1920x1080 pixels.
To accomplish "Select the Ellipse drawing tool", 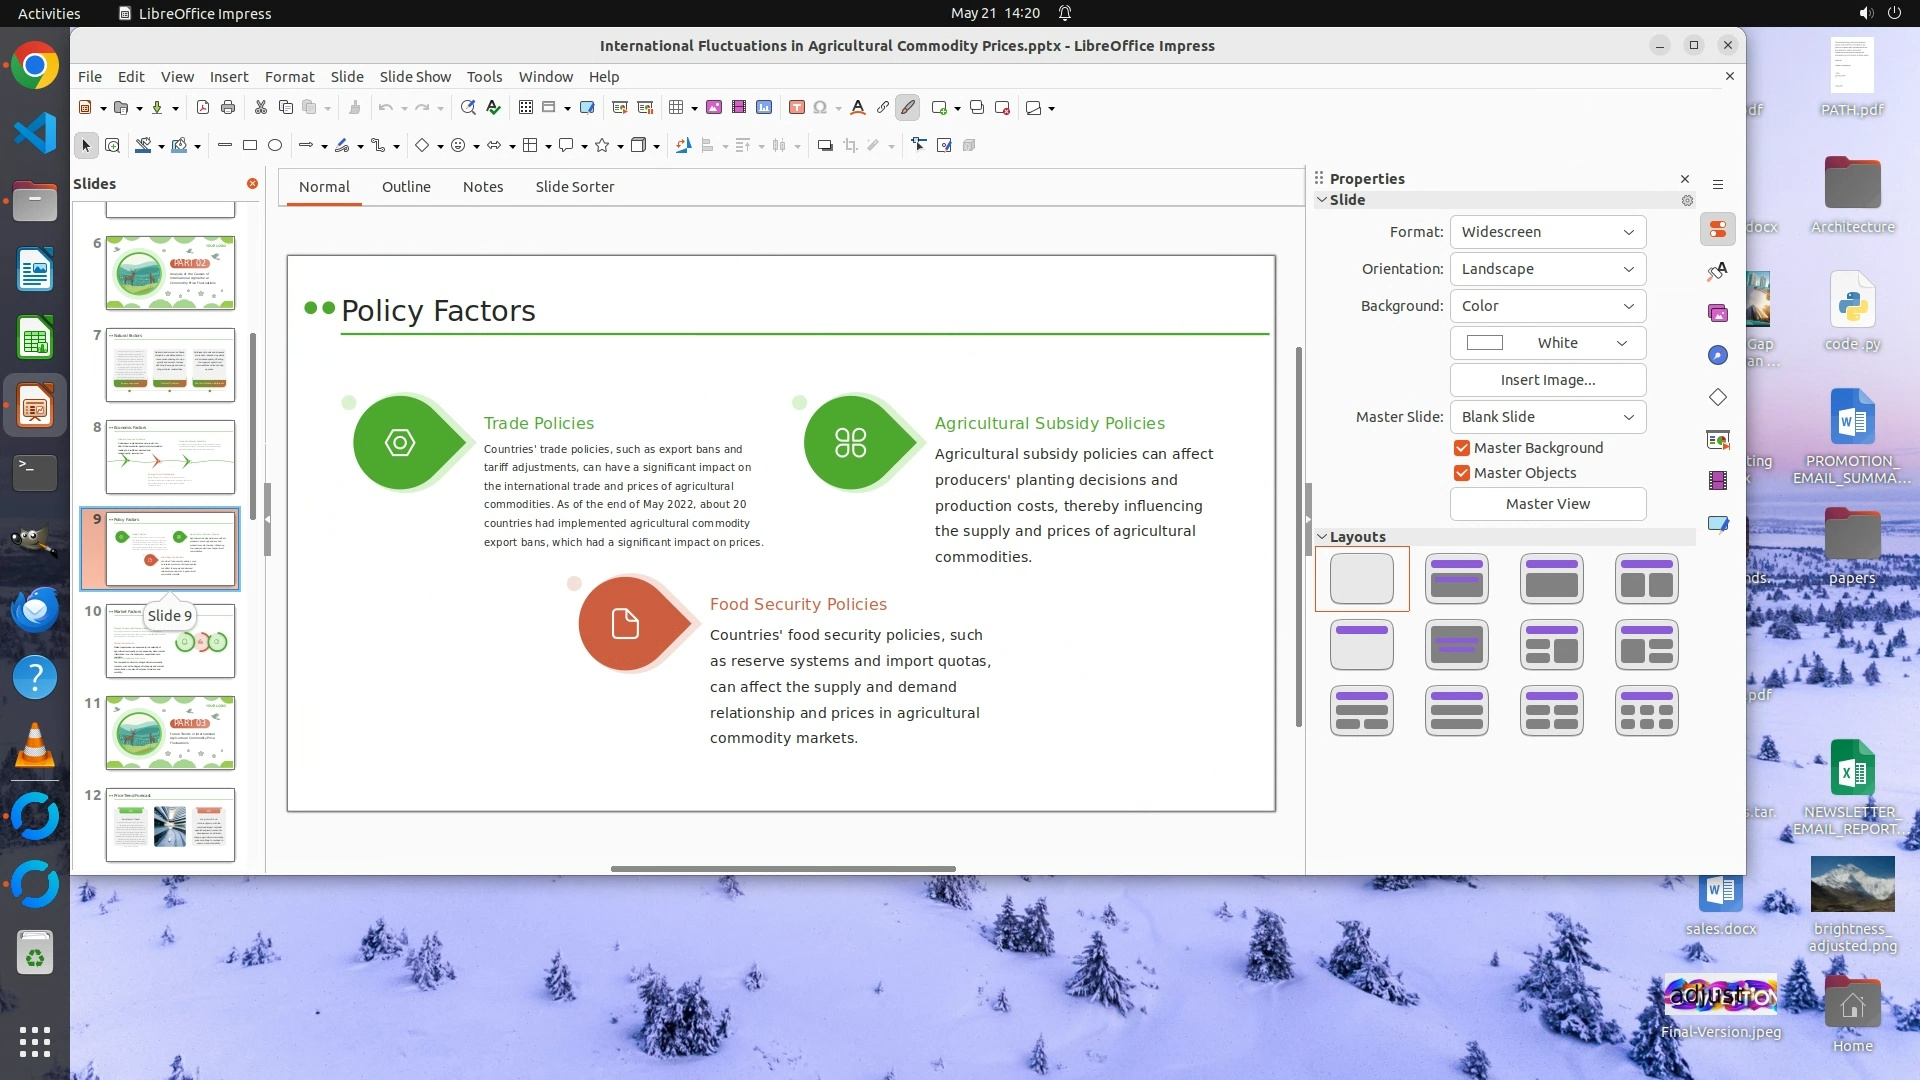I will pyautogui.click(x=275, y=146).
